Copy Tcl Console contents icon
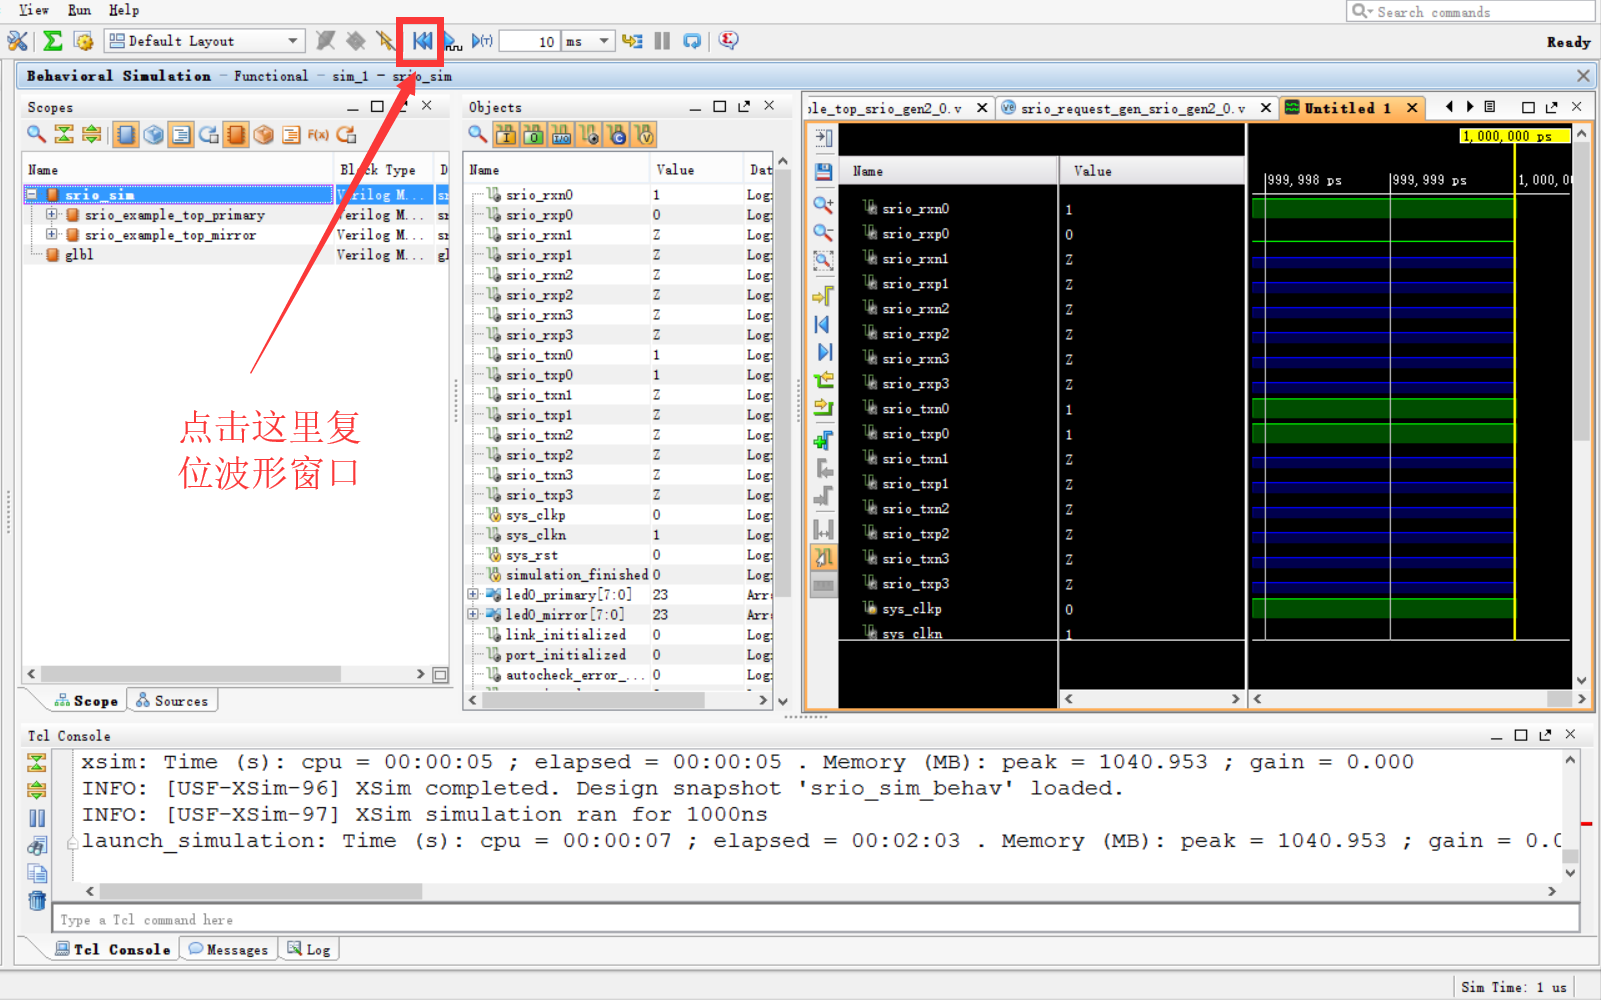Viewport: 1601px width, 1000px height. [37, 873]
